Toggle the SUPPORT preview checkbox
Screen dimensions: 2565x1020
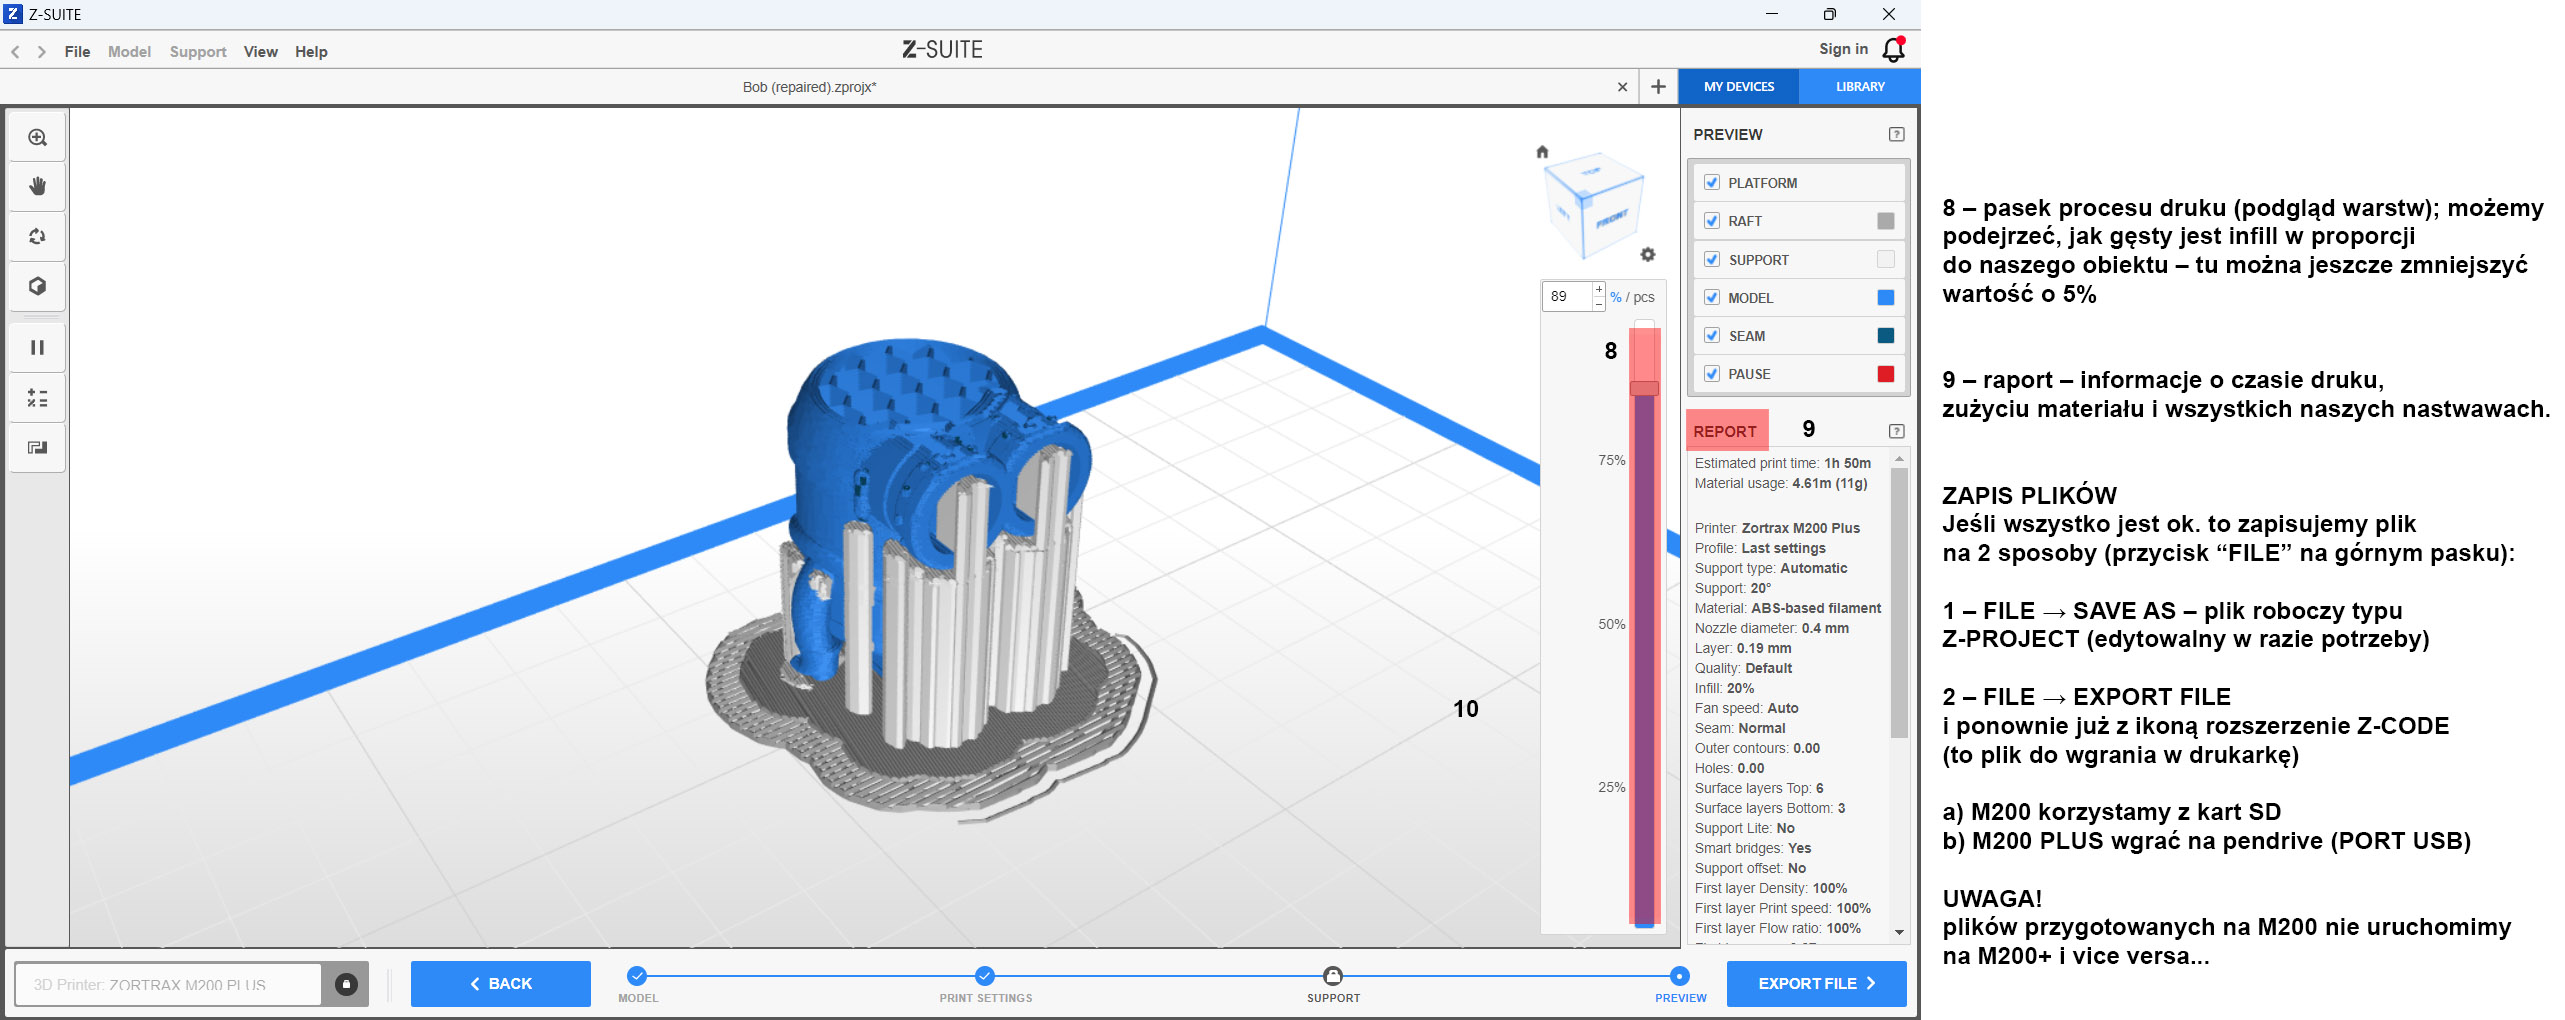pos(1712,259)
